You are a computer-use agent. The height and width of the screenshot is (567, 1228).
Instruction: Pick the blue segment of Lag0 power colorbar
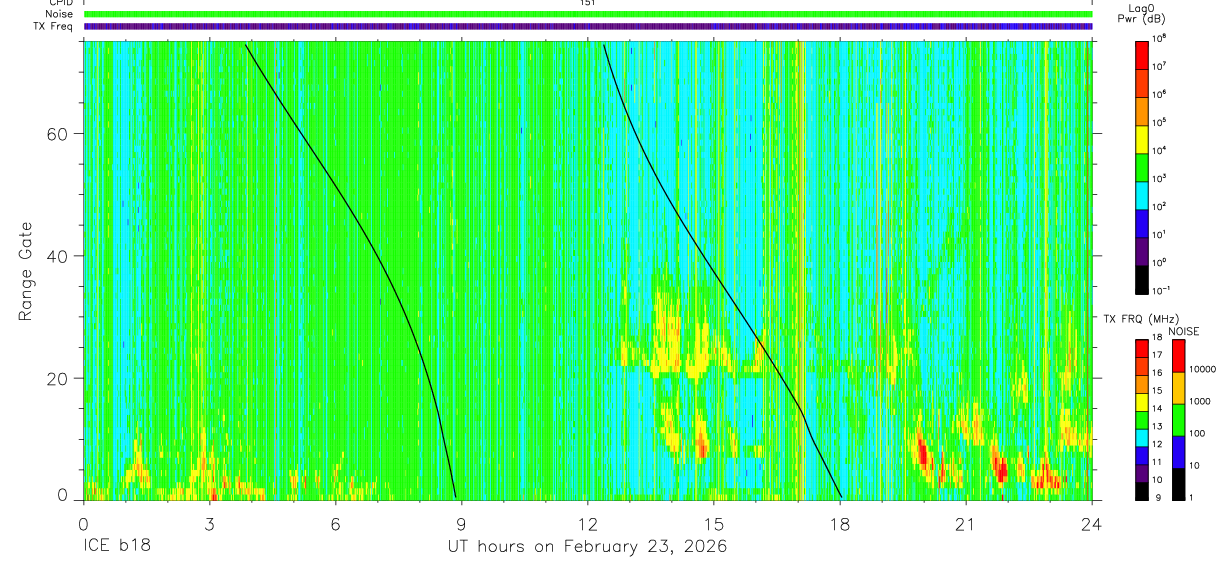[1143, 222]
